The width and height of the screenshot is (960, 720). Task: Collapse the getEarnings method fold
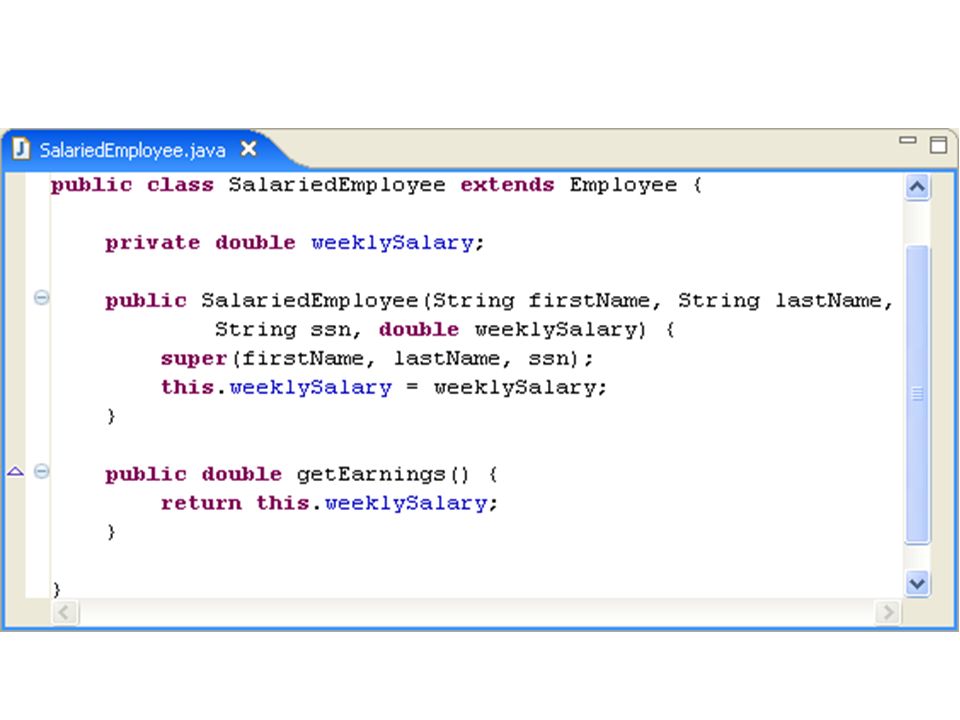(41, 471)
